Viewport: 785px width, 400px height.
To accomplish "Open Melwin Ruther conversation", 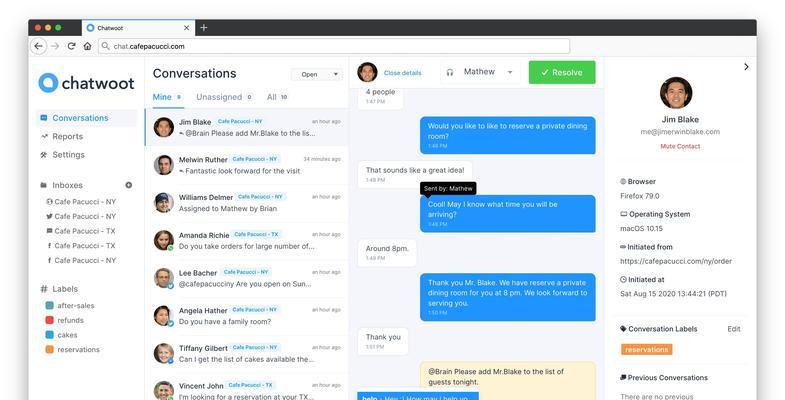I will [x=246, y=165].
